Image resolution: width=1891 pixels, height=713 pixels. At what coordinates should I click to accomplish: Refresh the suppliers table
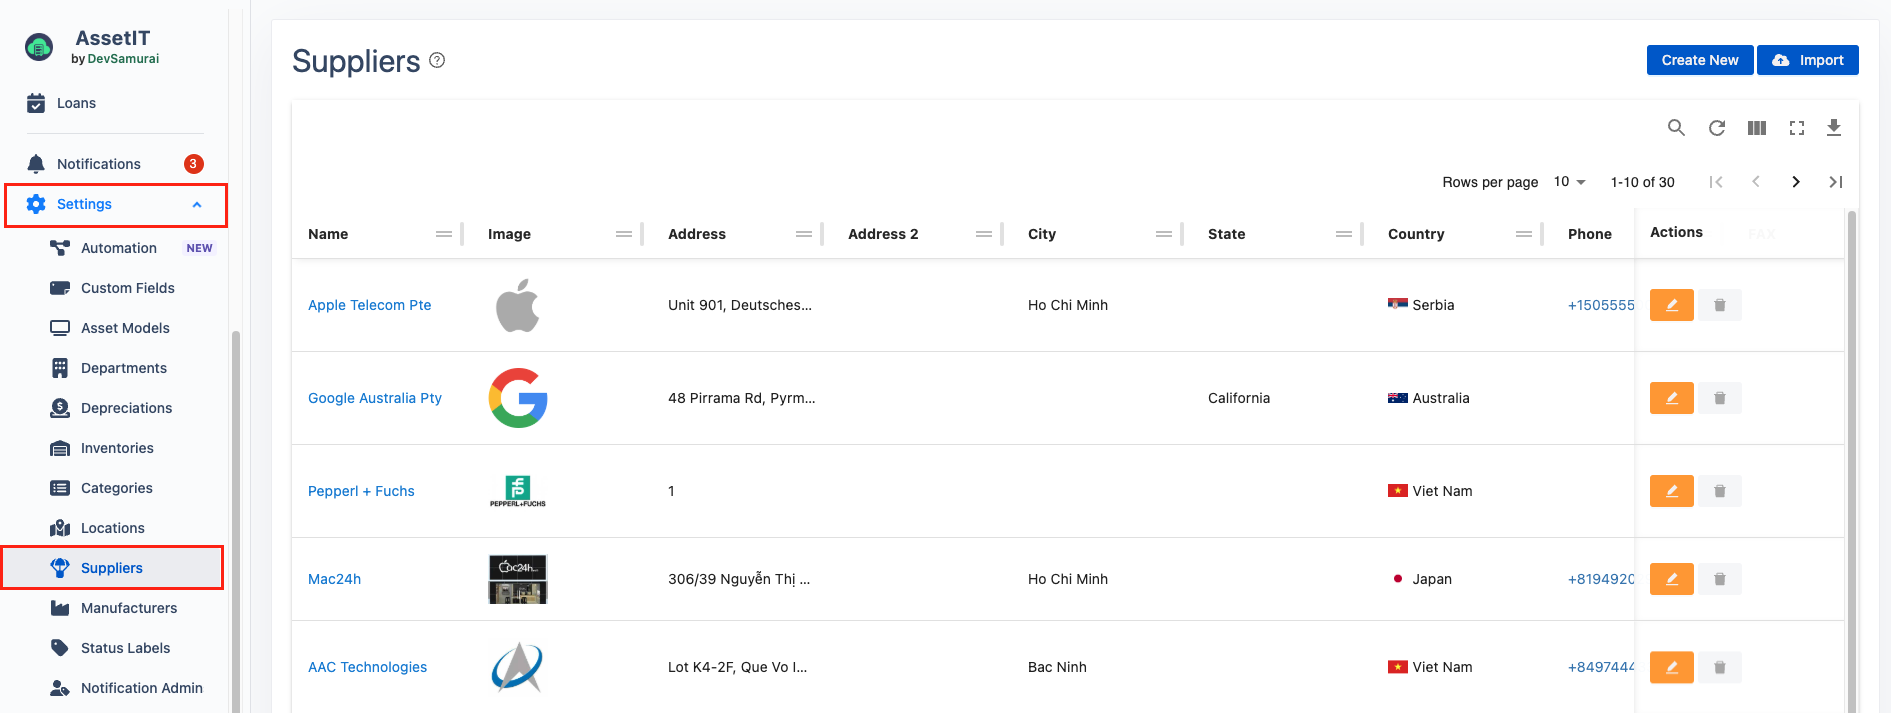[x=1716, y=128]
